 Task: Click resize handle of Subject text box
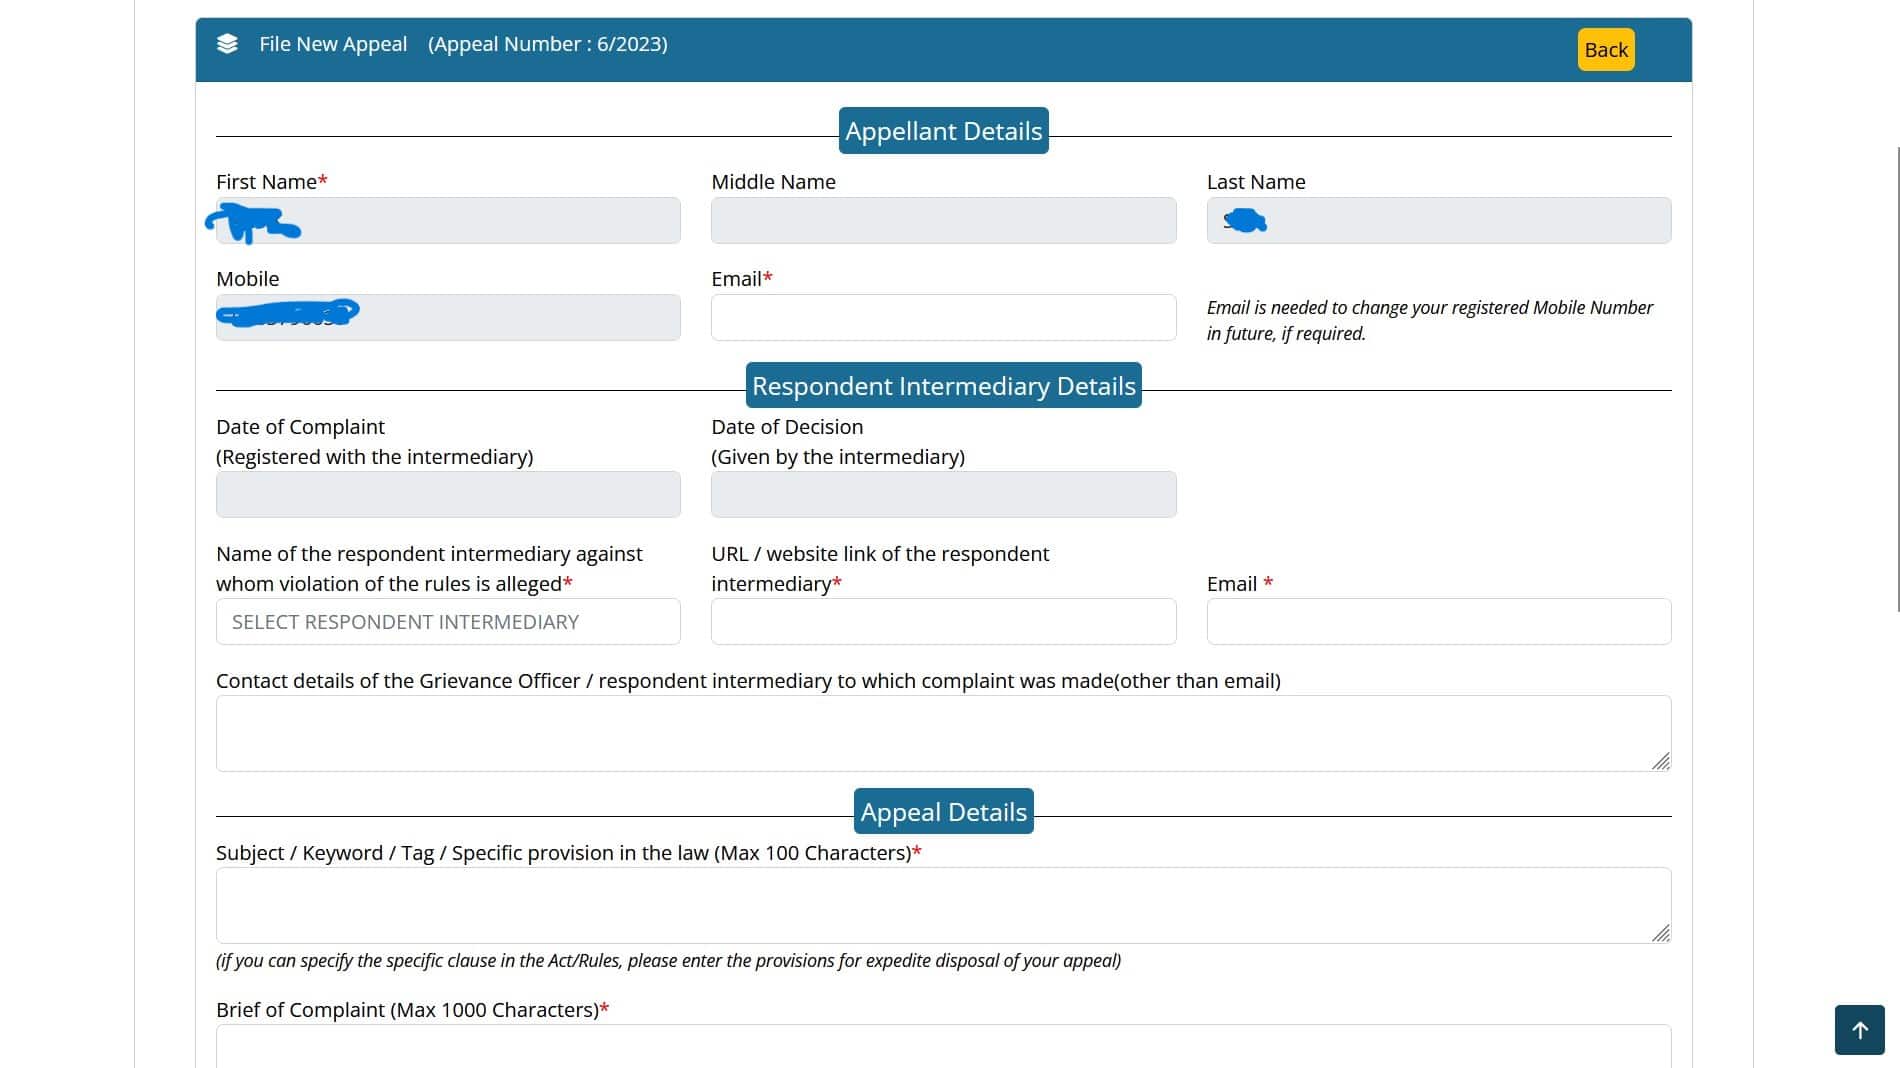coord(1660,933)
